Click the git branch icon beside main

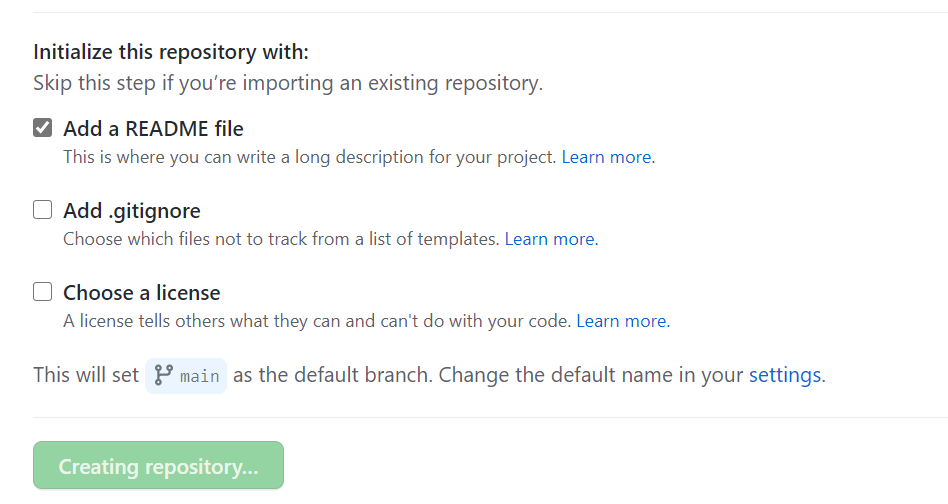click(163, 375)
